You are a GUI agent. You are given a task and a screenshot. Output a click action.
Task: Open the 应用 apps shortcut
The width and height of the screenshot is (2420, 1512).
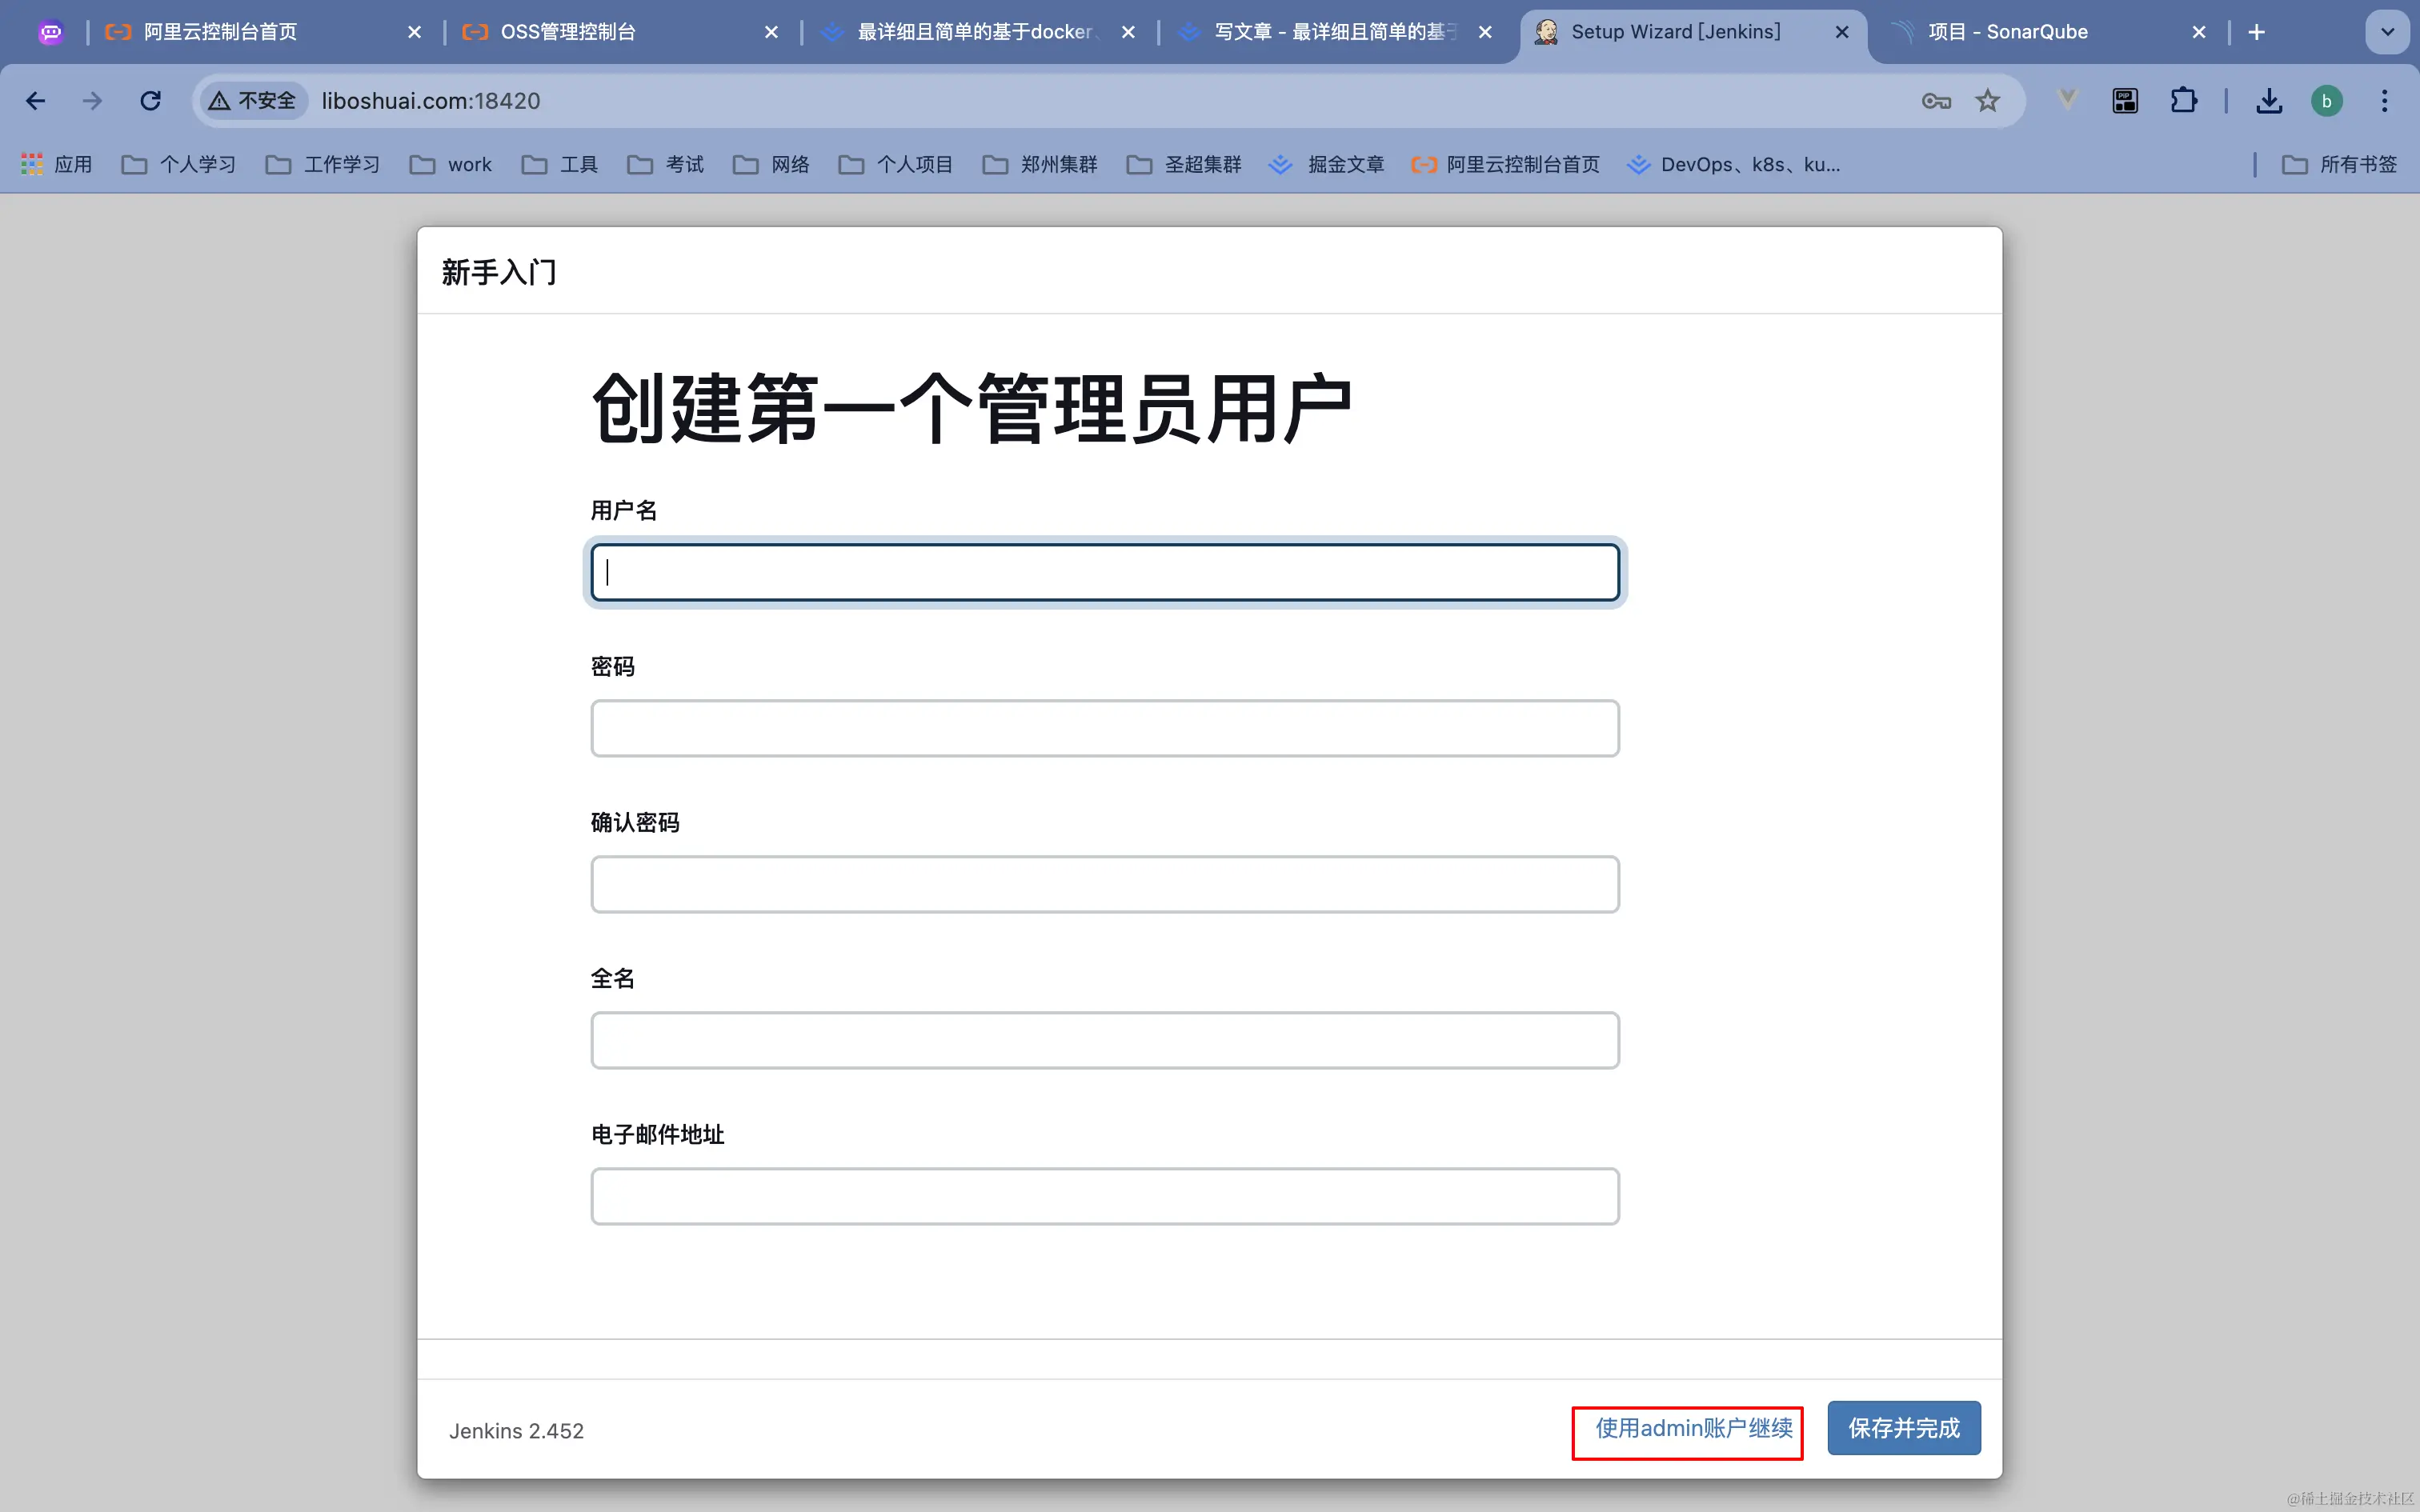pyautogui.click(x=57, y=164)
